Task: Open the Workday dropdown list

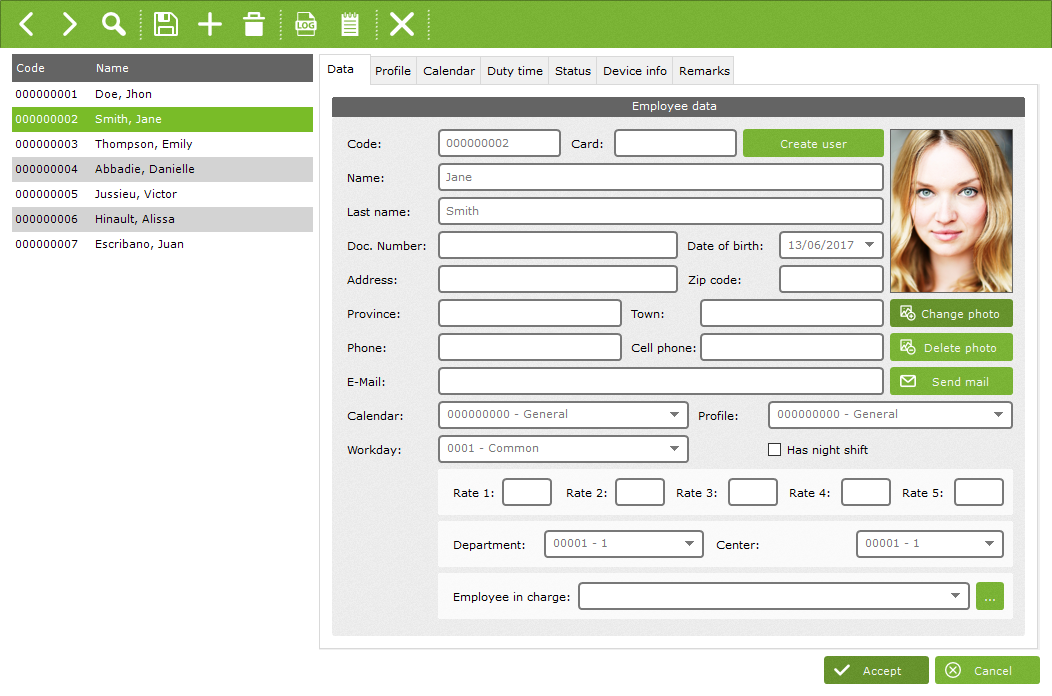Action: point(674,449)
